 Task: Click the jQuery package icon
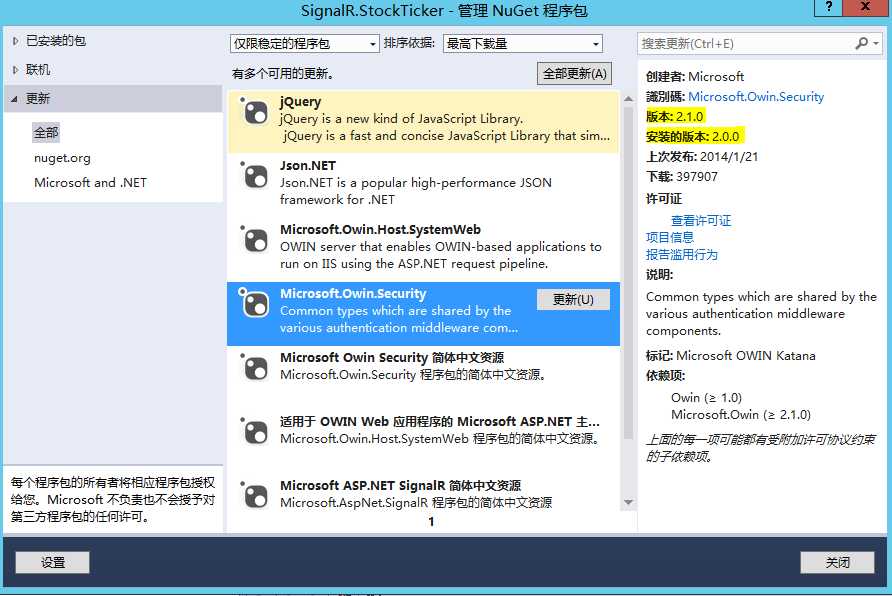coord(253,111)
